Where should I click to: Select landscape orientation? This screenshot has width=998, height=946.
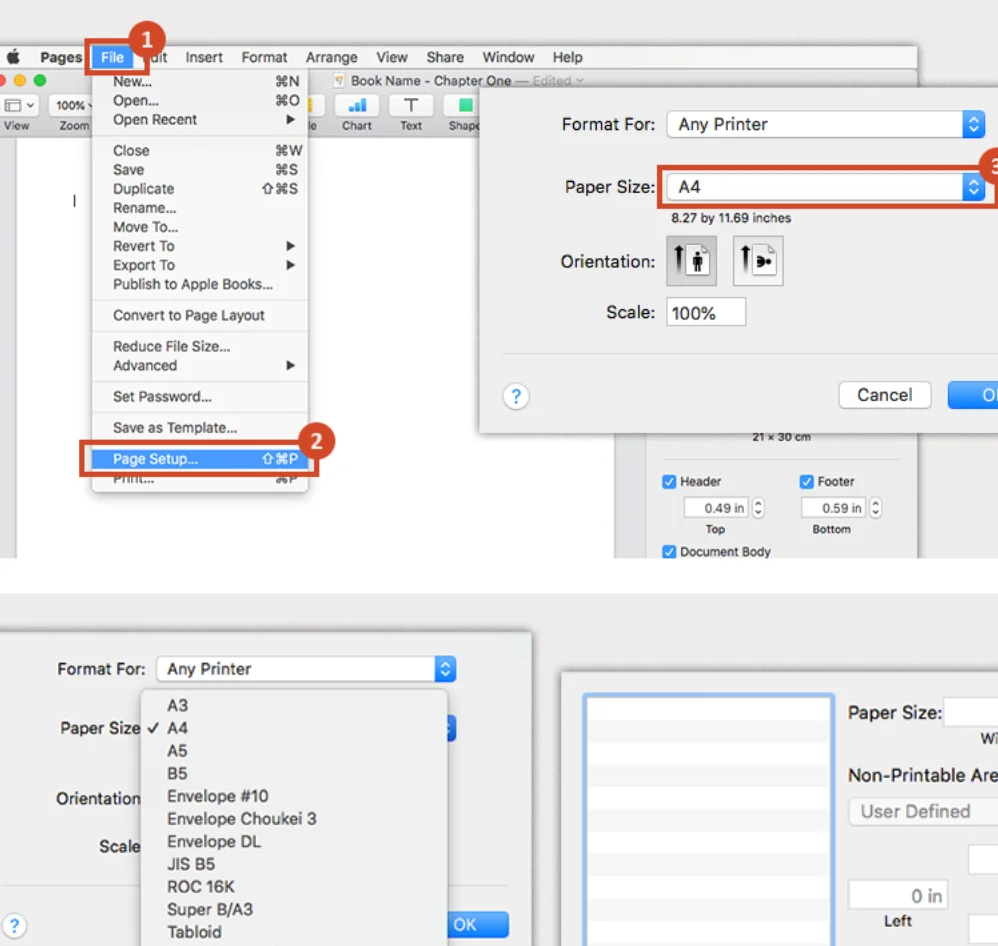click(x=757, y=261)
